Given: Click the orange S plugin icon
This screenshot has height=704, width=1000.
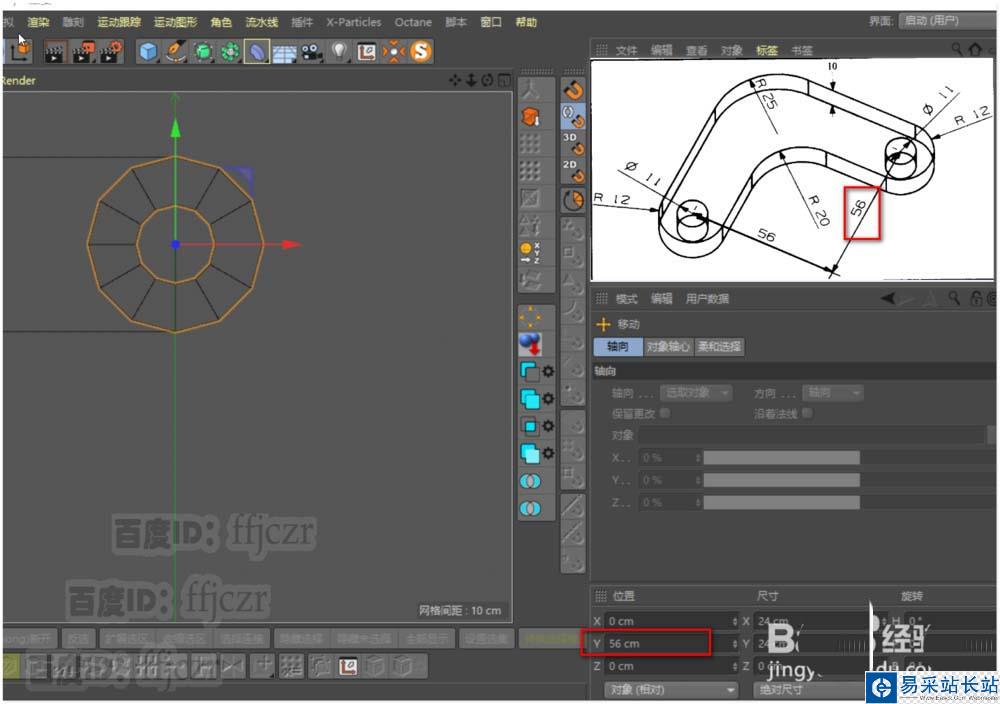Looking at the screenshot, I should [421, 52].
